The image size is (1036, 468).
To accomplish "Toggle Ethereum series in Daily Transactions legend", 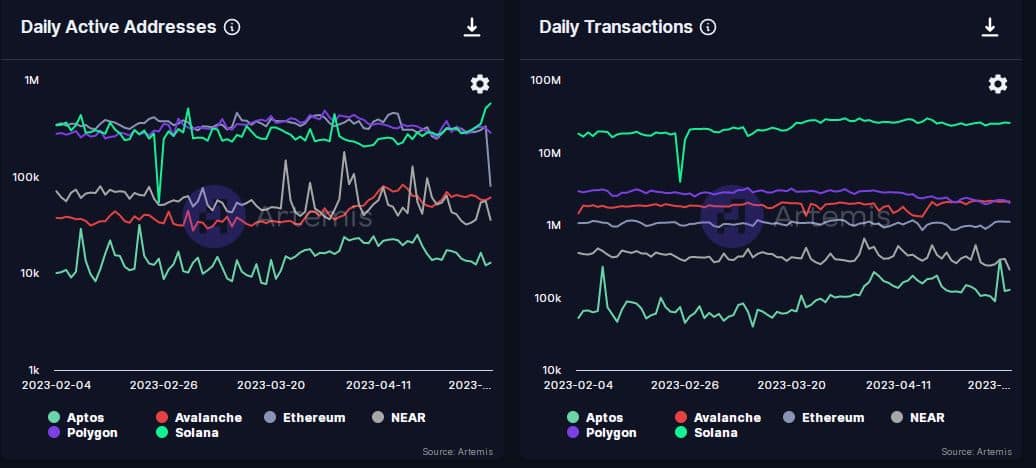I will 823,418.
